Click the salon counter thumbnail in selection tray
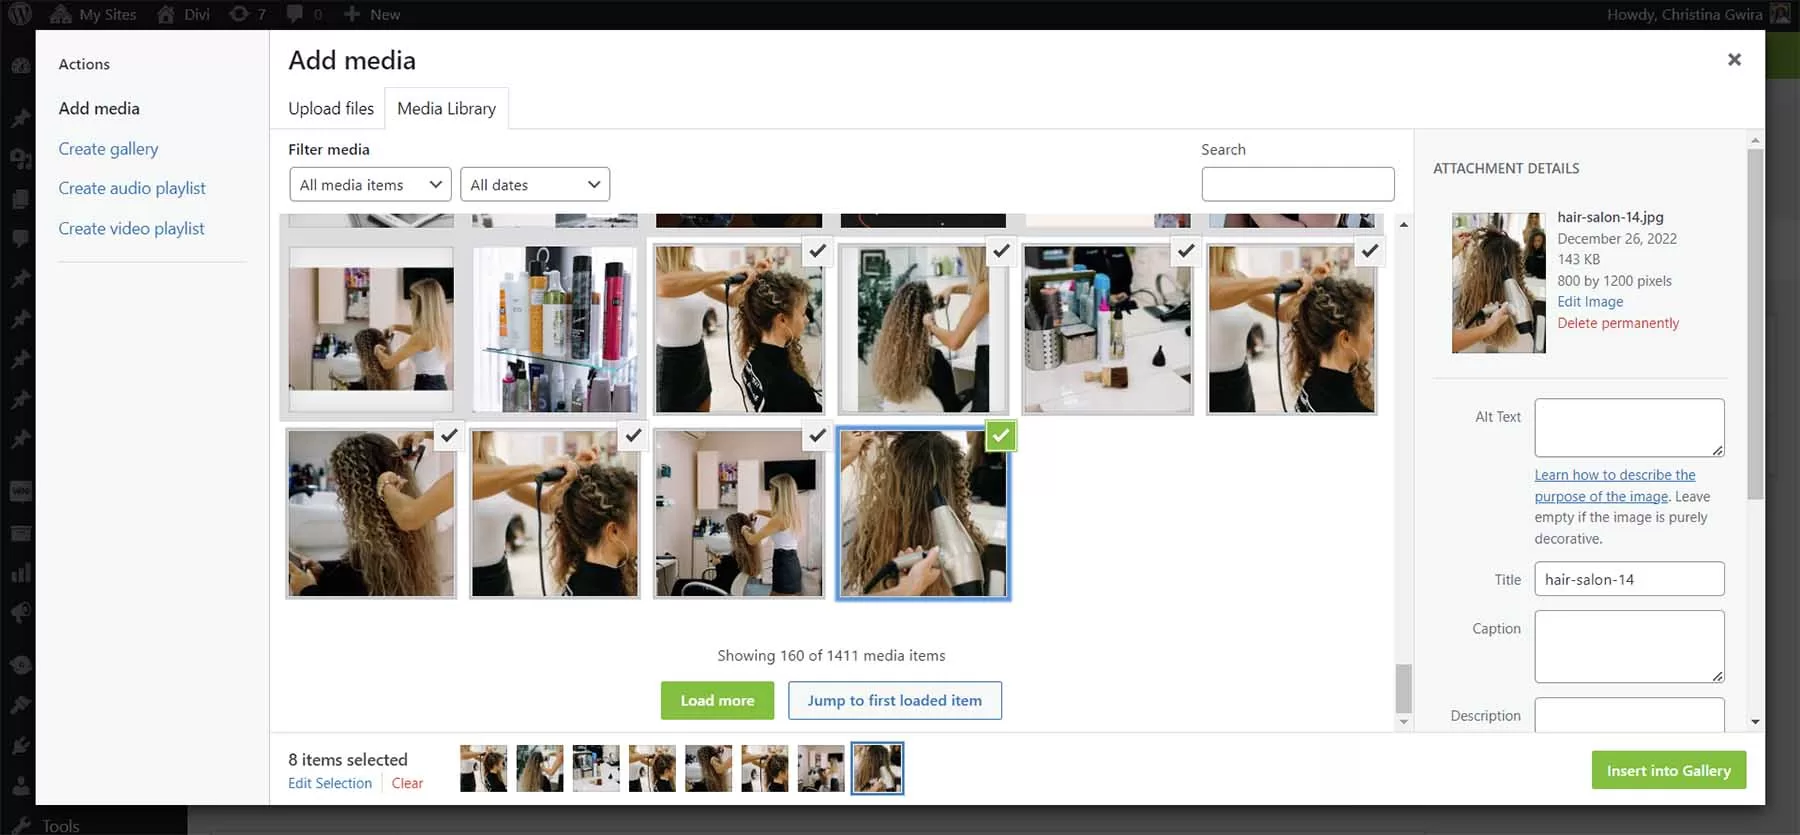Image resolution: width=1800 pixels, height=835 pixels. [596, 768]
